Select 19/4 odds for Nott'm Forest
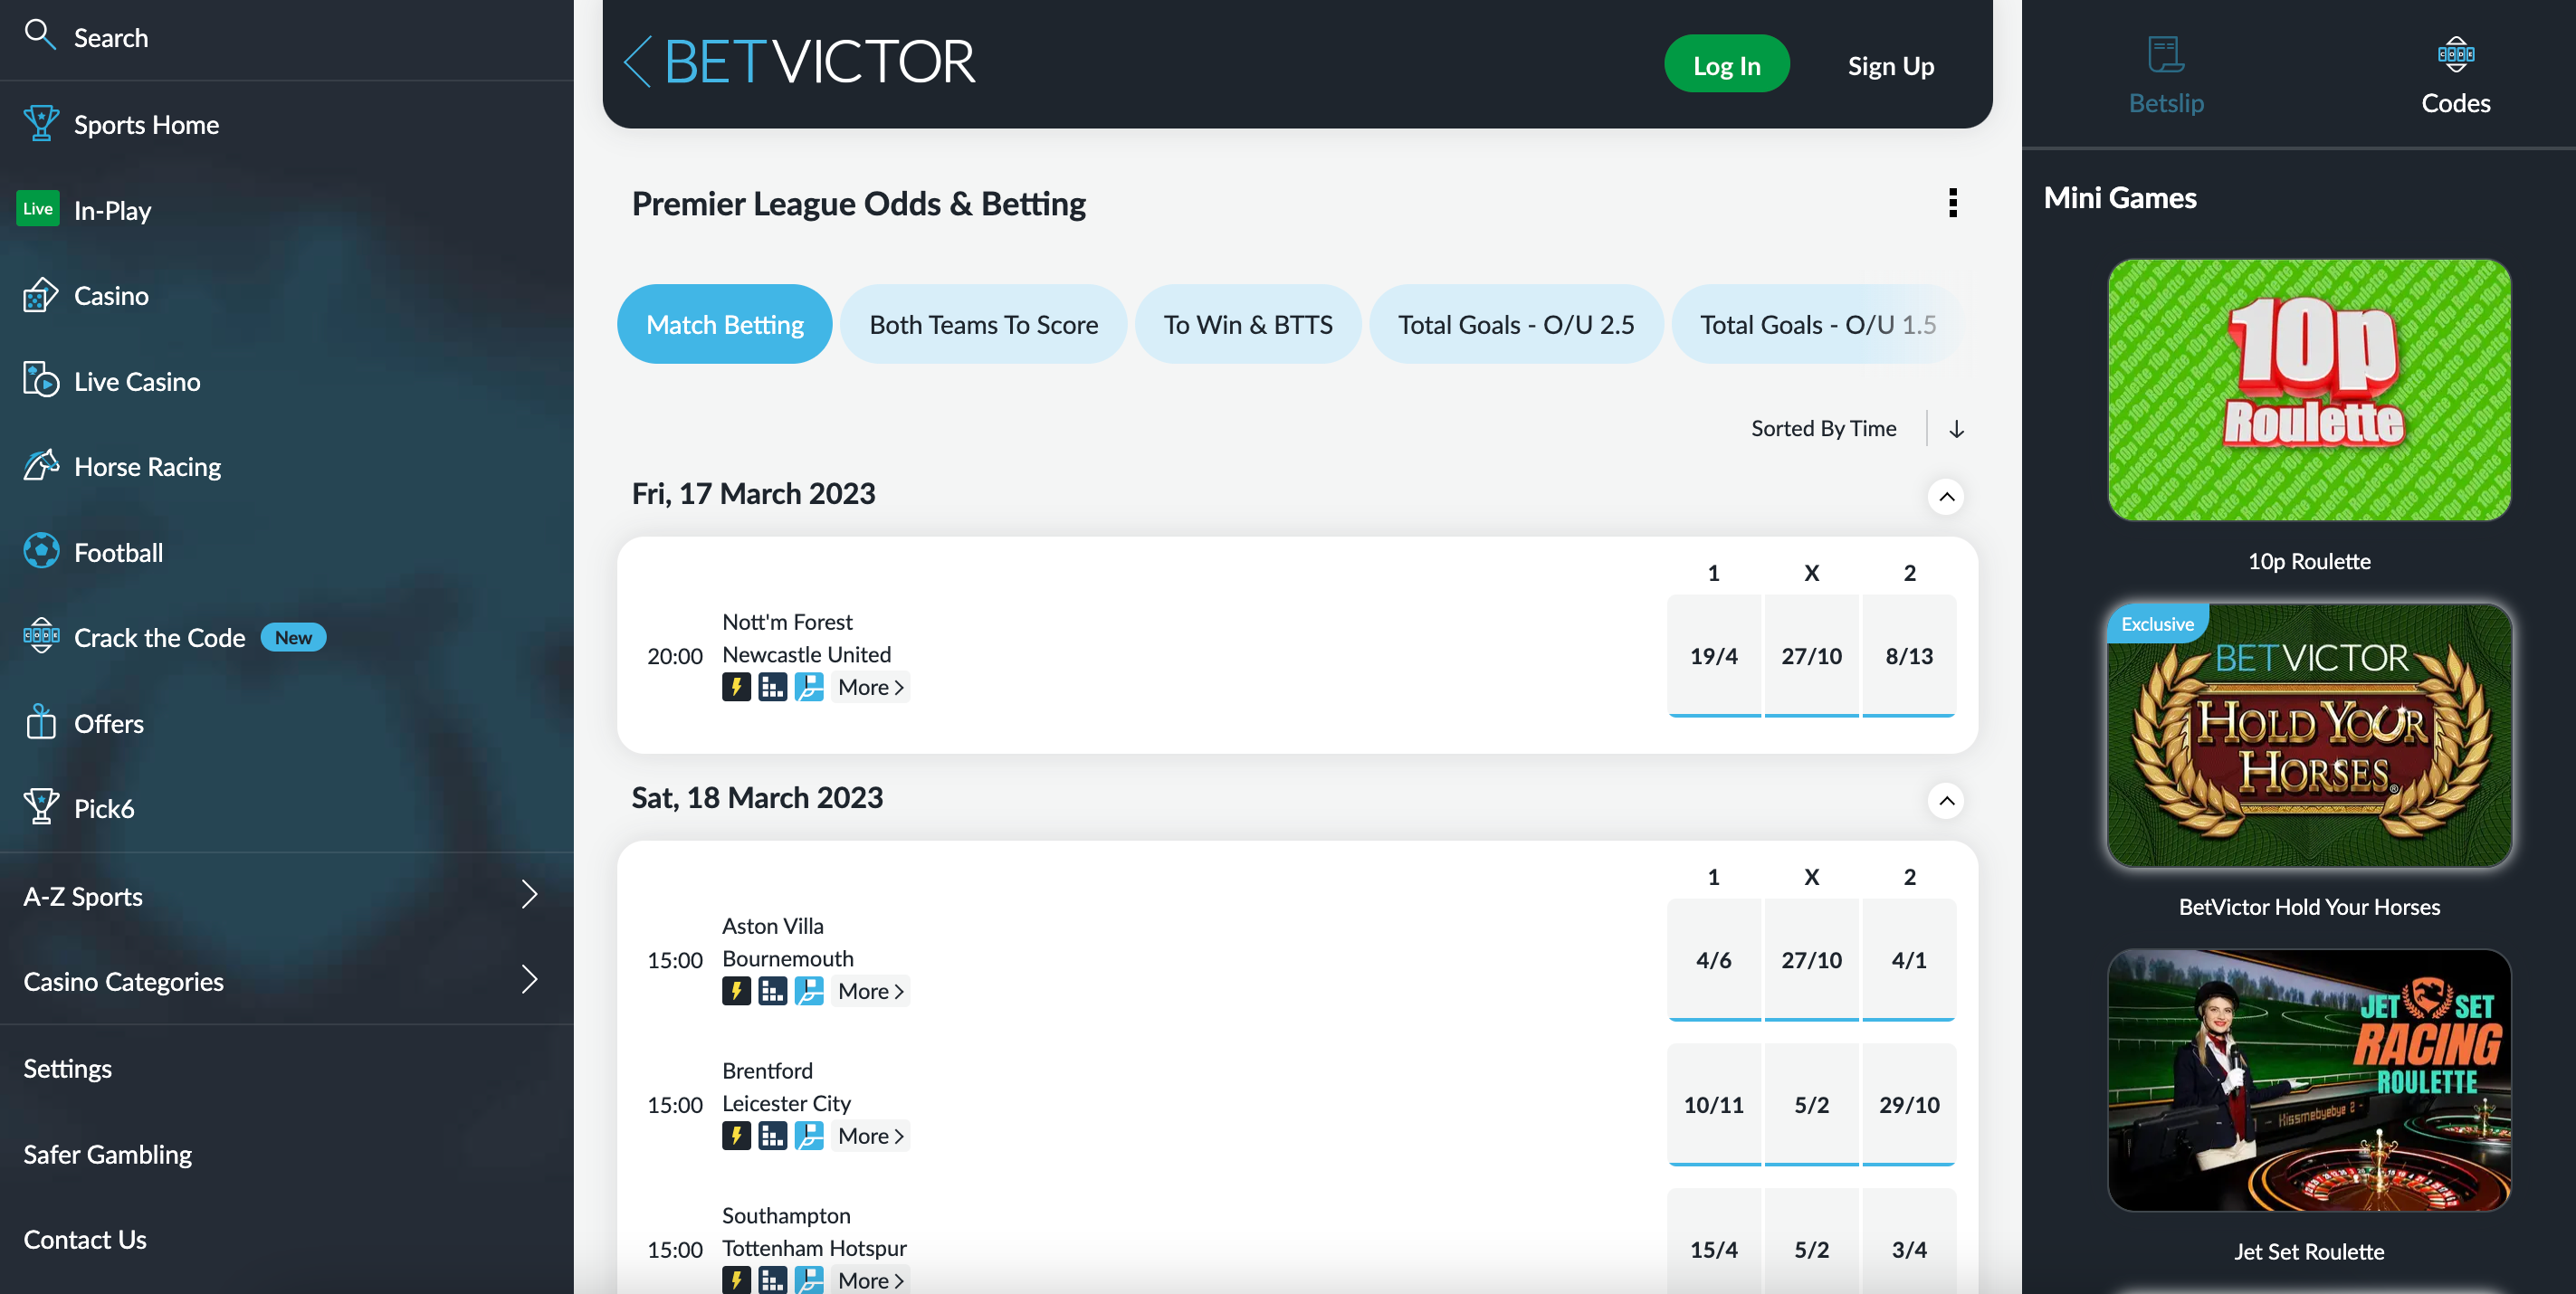The height and width of the screenshot is (1294, 2576). pos(1713,656)
